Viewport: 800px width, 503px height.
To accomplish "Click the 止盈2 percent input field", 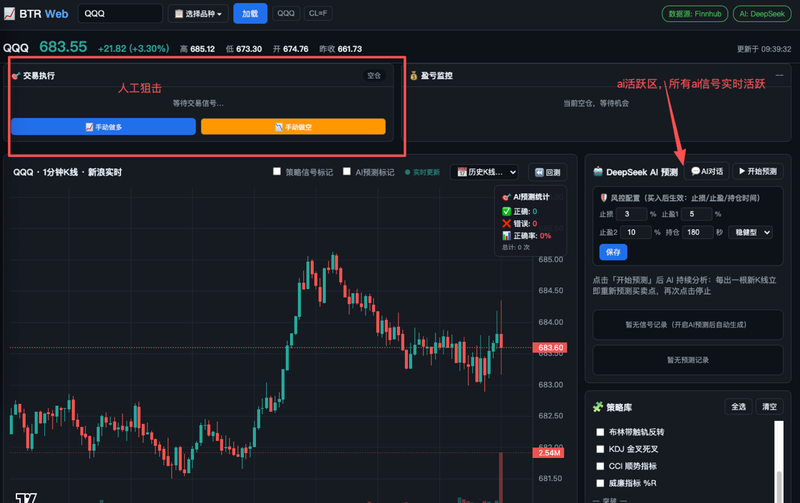I will click(636, 232).
